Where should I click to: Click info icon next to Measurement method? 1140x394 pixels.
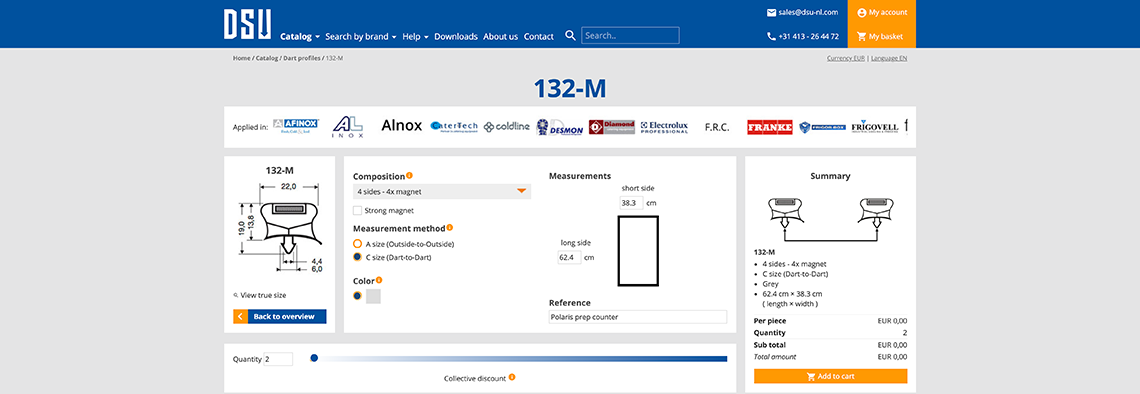tap(450, 228)
